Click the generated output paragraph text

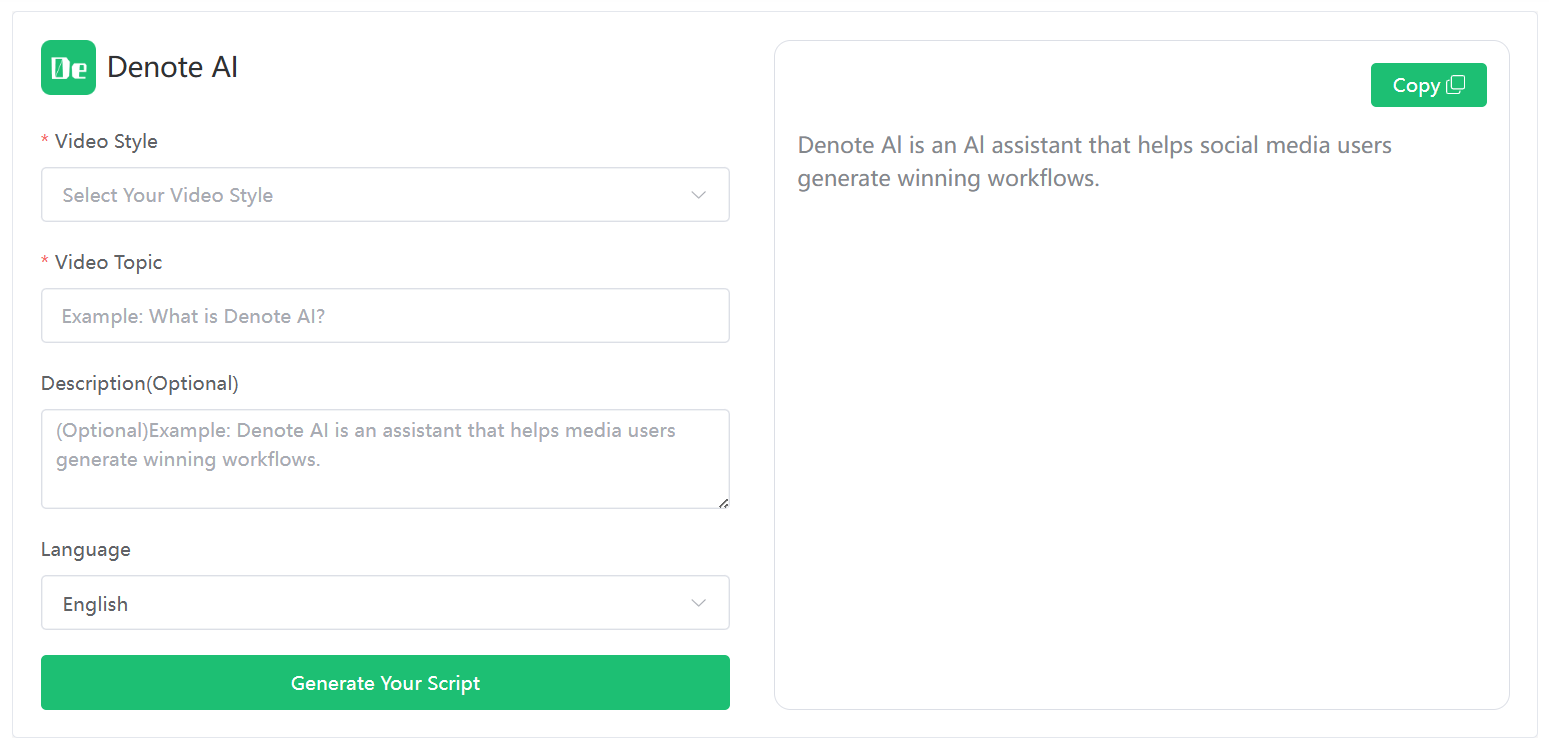1094,162
